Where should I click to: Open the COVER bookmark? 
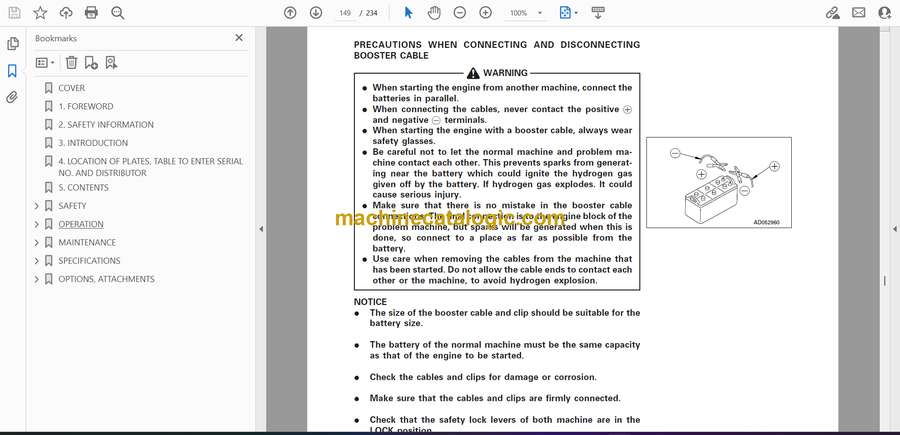coord(71,88)
